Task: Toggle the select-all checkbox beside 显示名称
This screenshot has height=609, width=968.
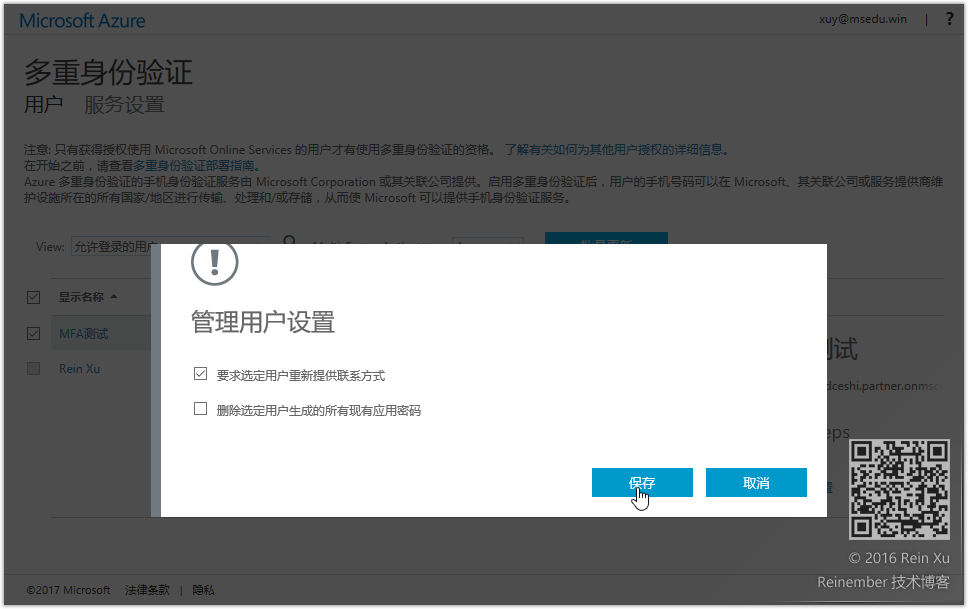Action: pyautogui.click(x=33, y=297)
